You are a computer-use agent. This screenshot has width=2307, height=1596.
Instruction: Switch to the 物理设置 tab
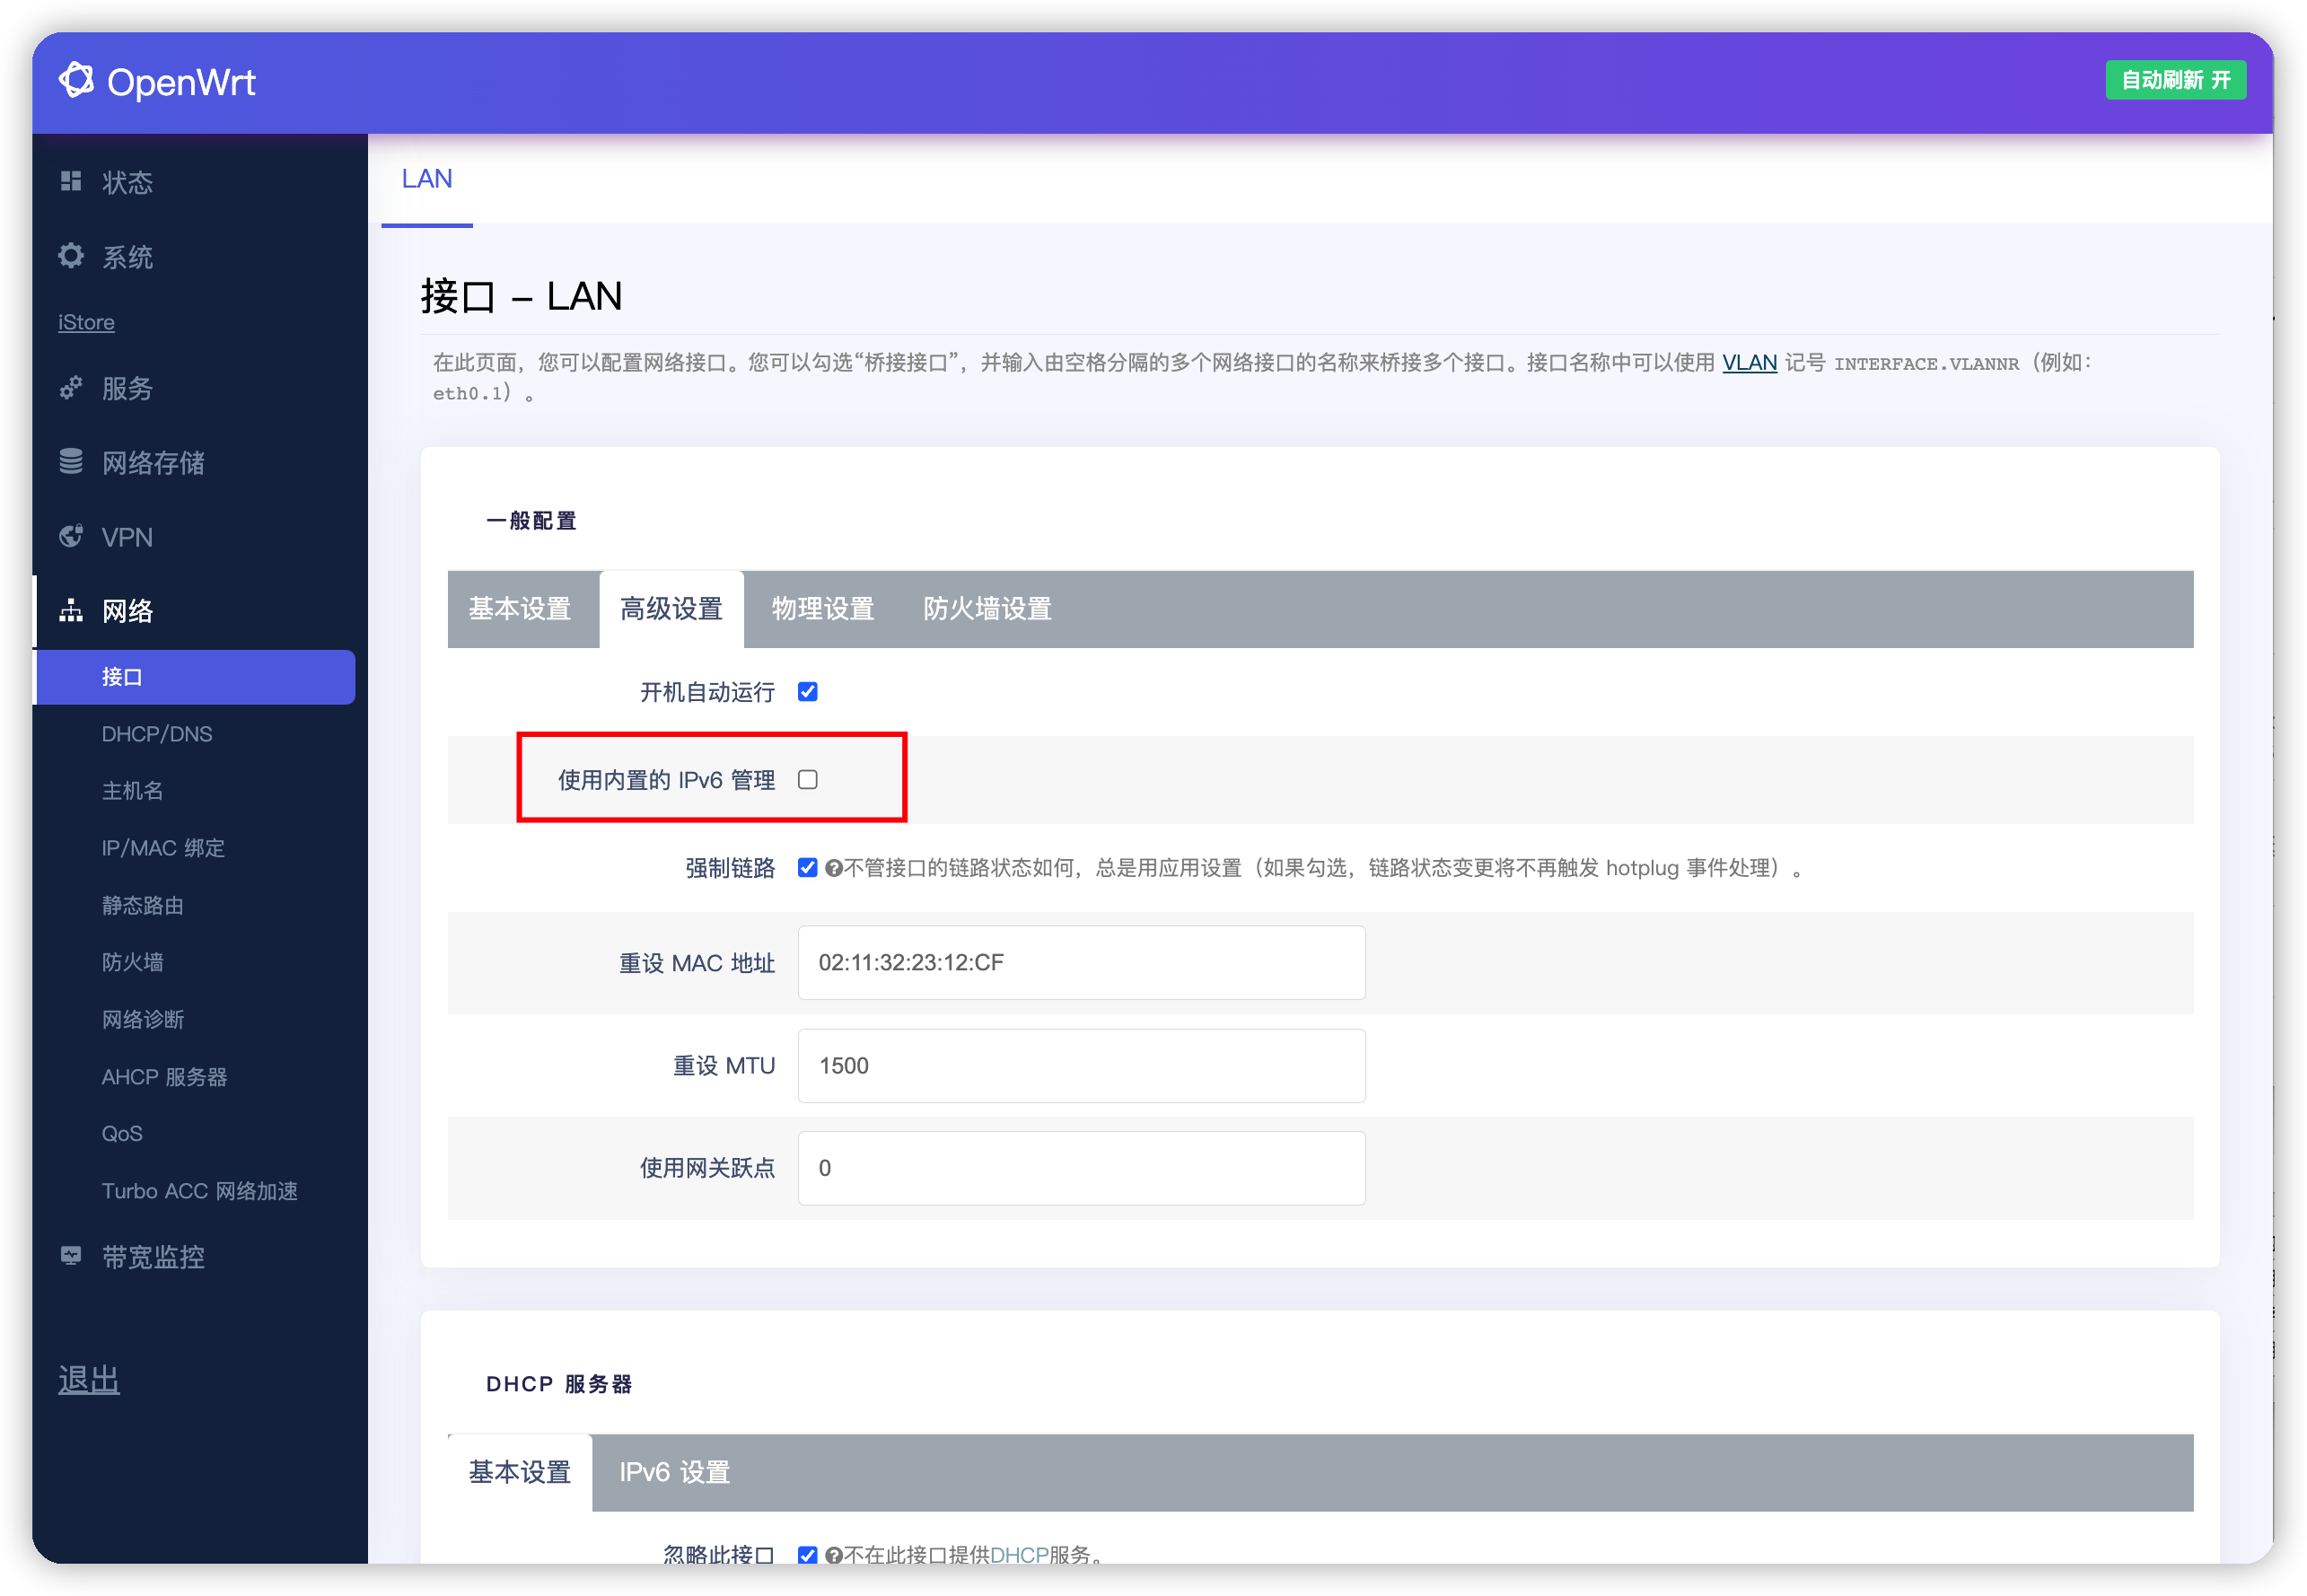822,609
